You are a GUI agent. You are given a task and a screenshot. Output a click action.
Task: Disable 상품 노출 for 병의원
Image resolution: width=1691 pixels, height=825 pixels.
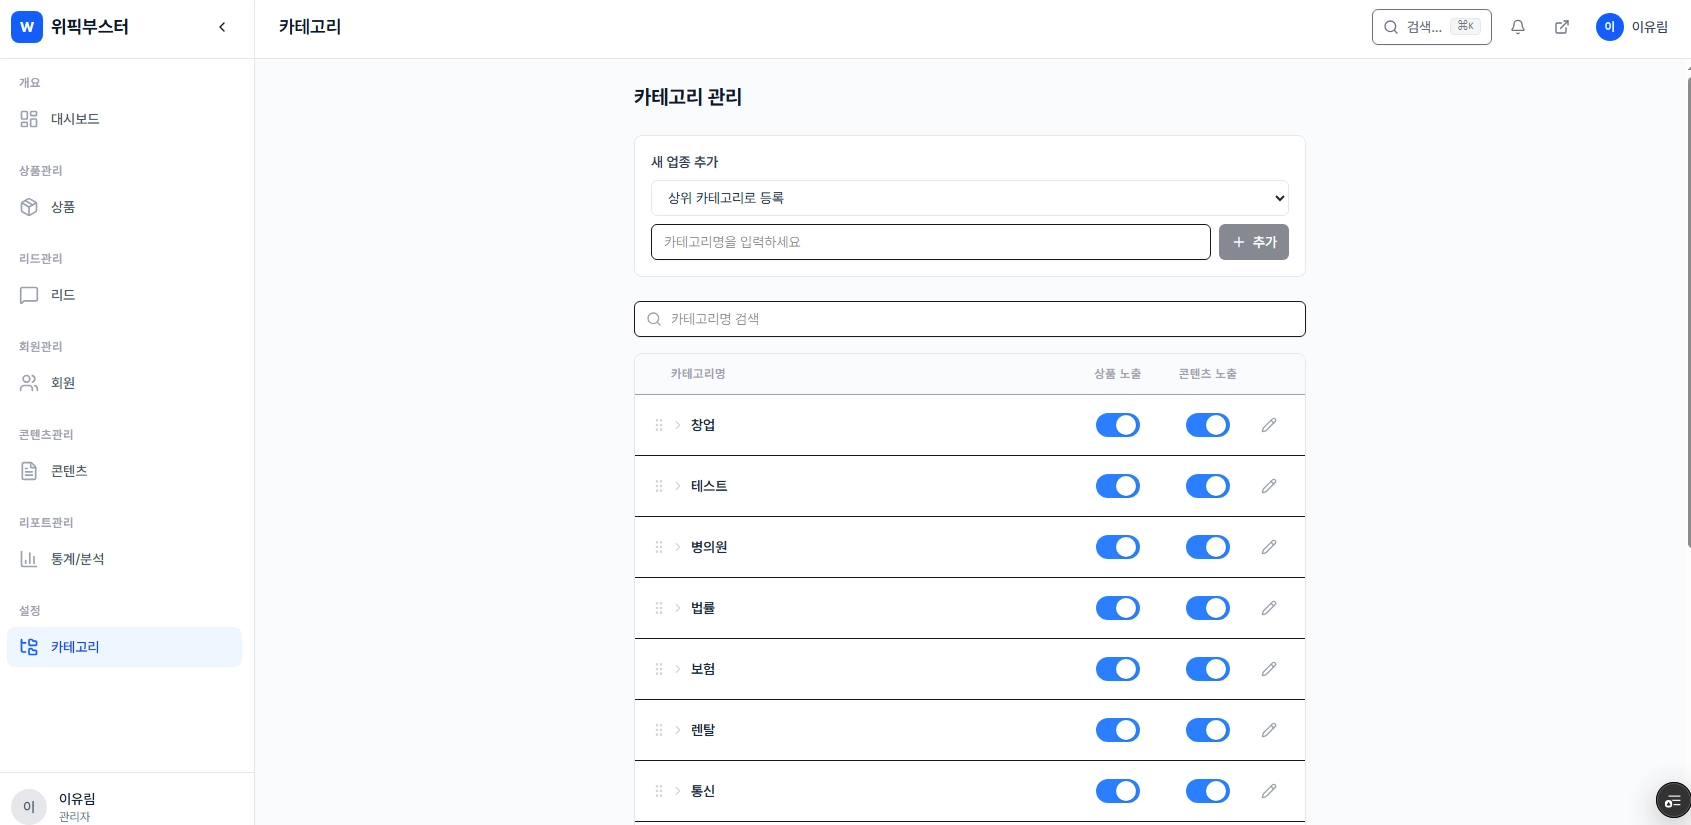pyautogui.click(x=1118, y=547)
